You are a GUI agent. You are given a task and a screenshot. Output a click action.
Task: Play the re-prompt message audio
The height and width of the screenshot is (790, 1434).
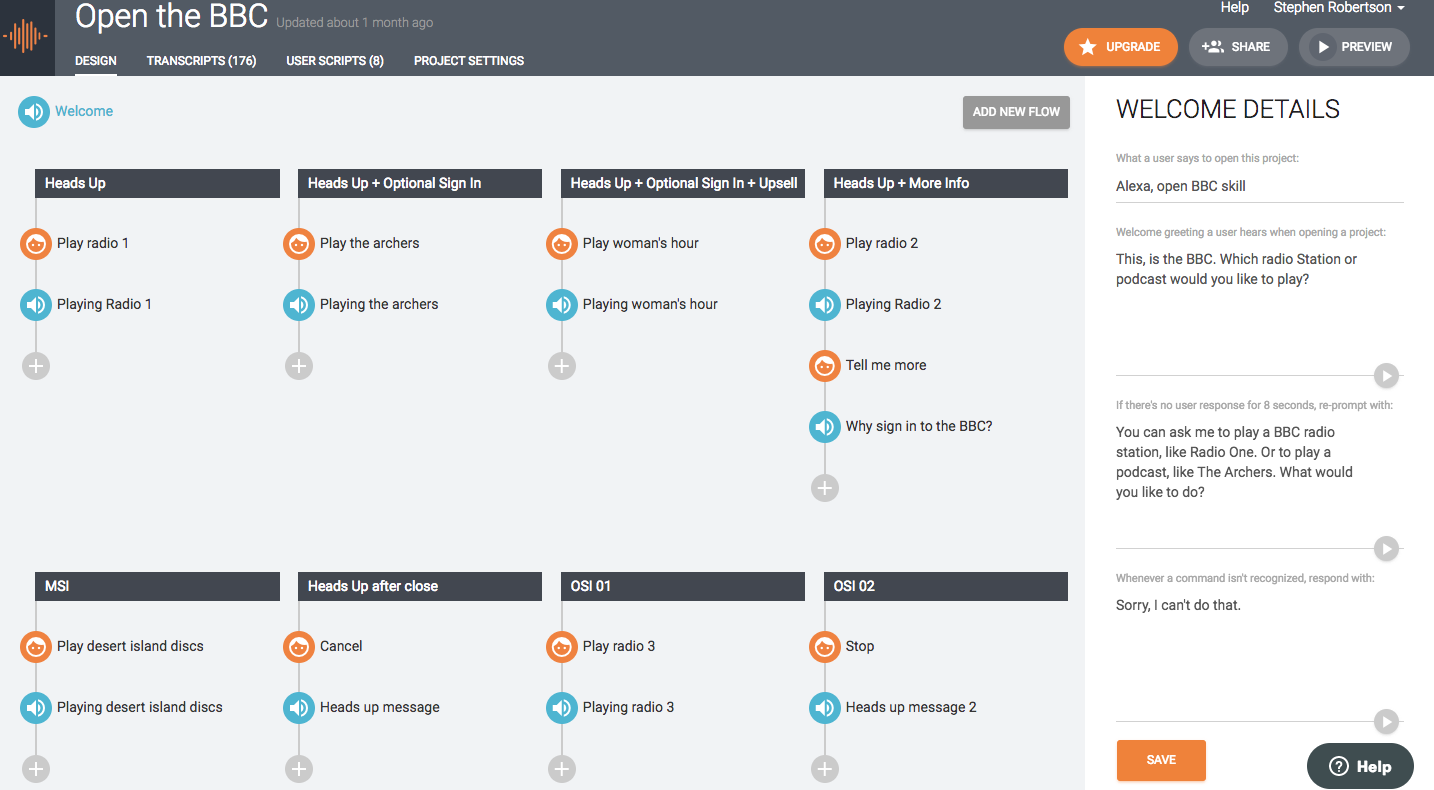(1386, 549)
